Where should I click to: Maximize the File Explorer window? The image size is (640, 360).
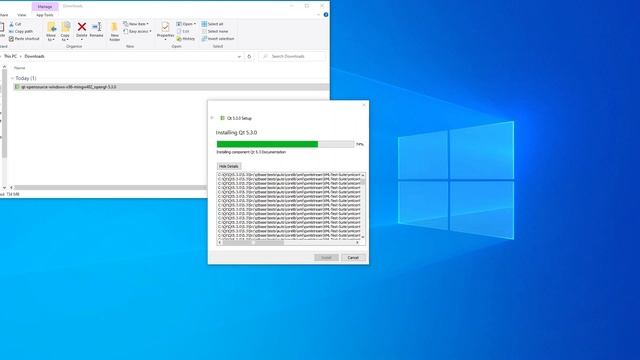coord(307,6)
